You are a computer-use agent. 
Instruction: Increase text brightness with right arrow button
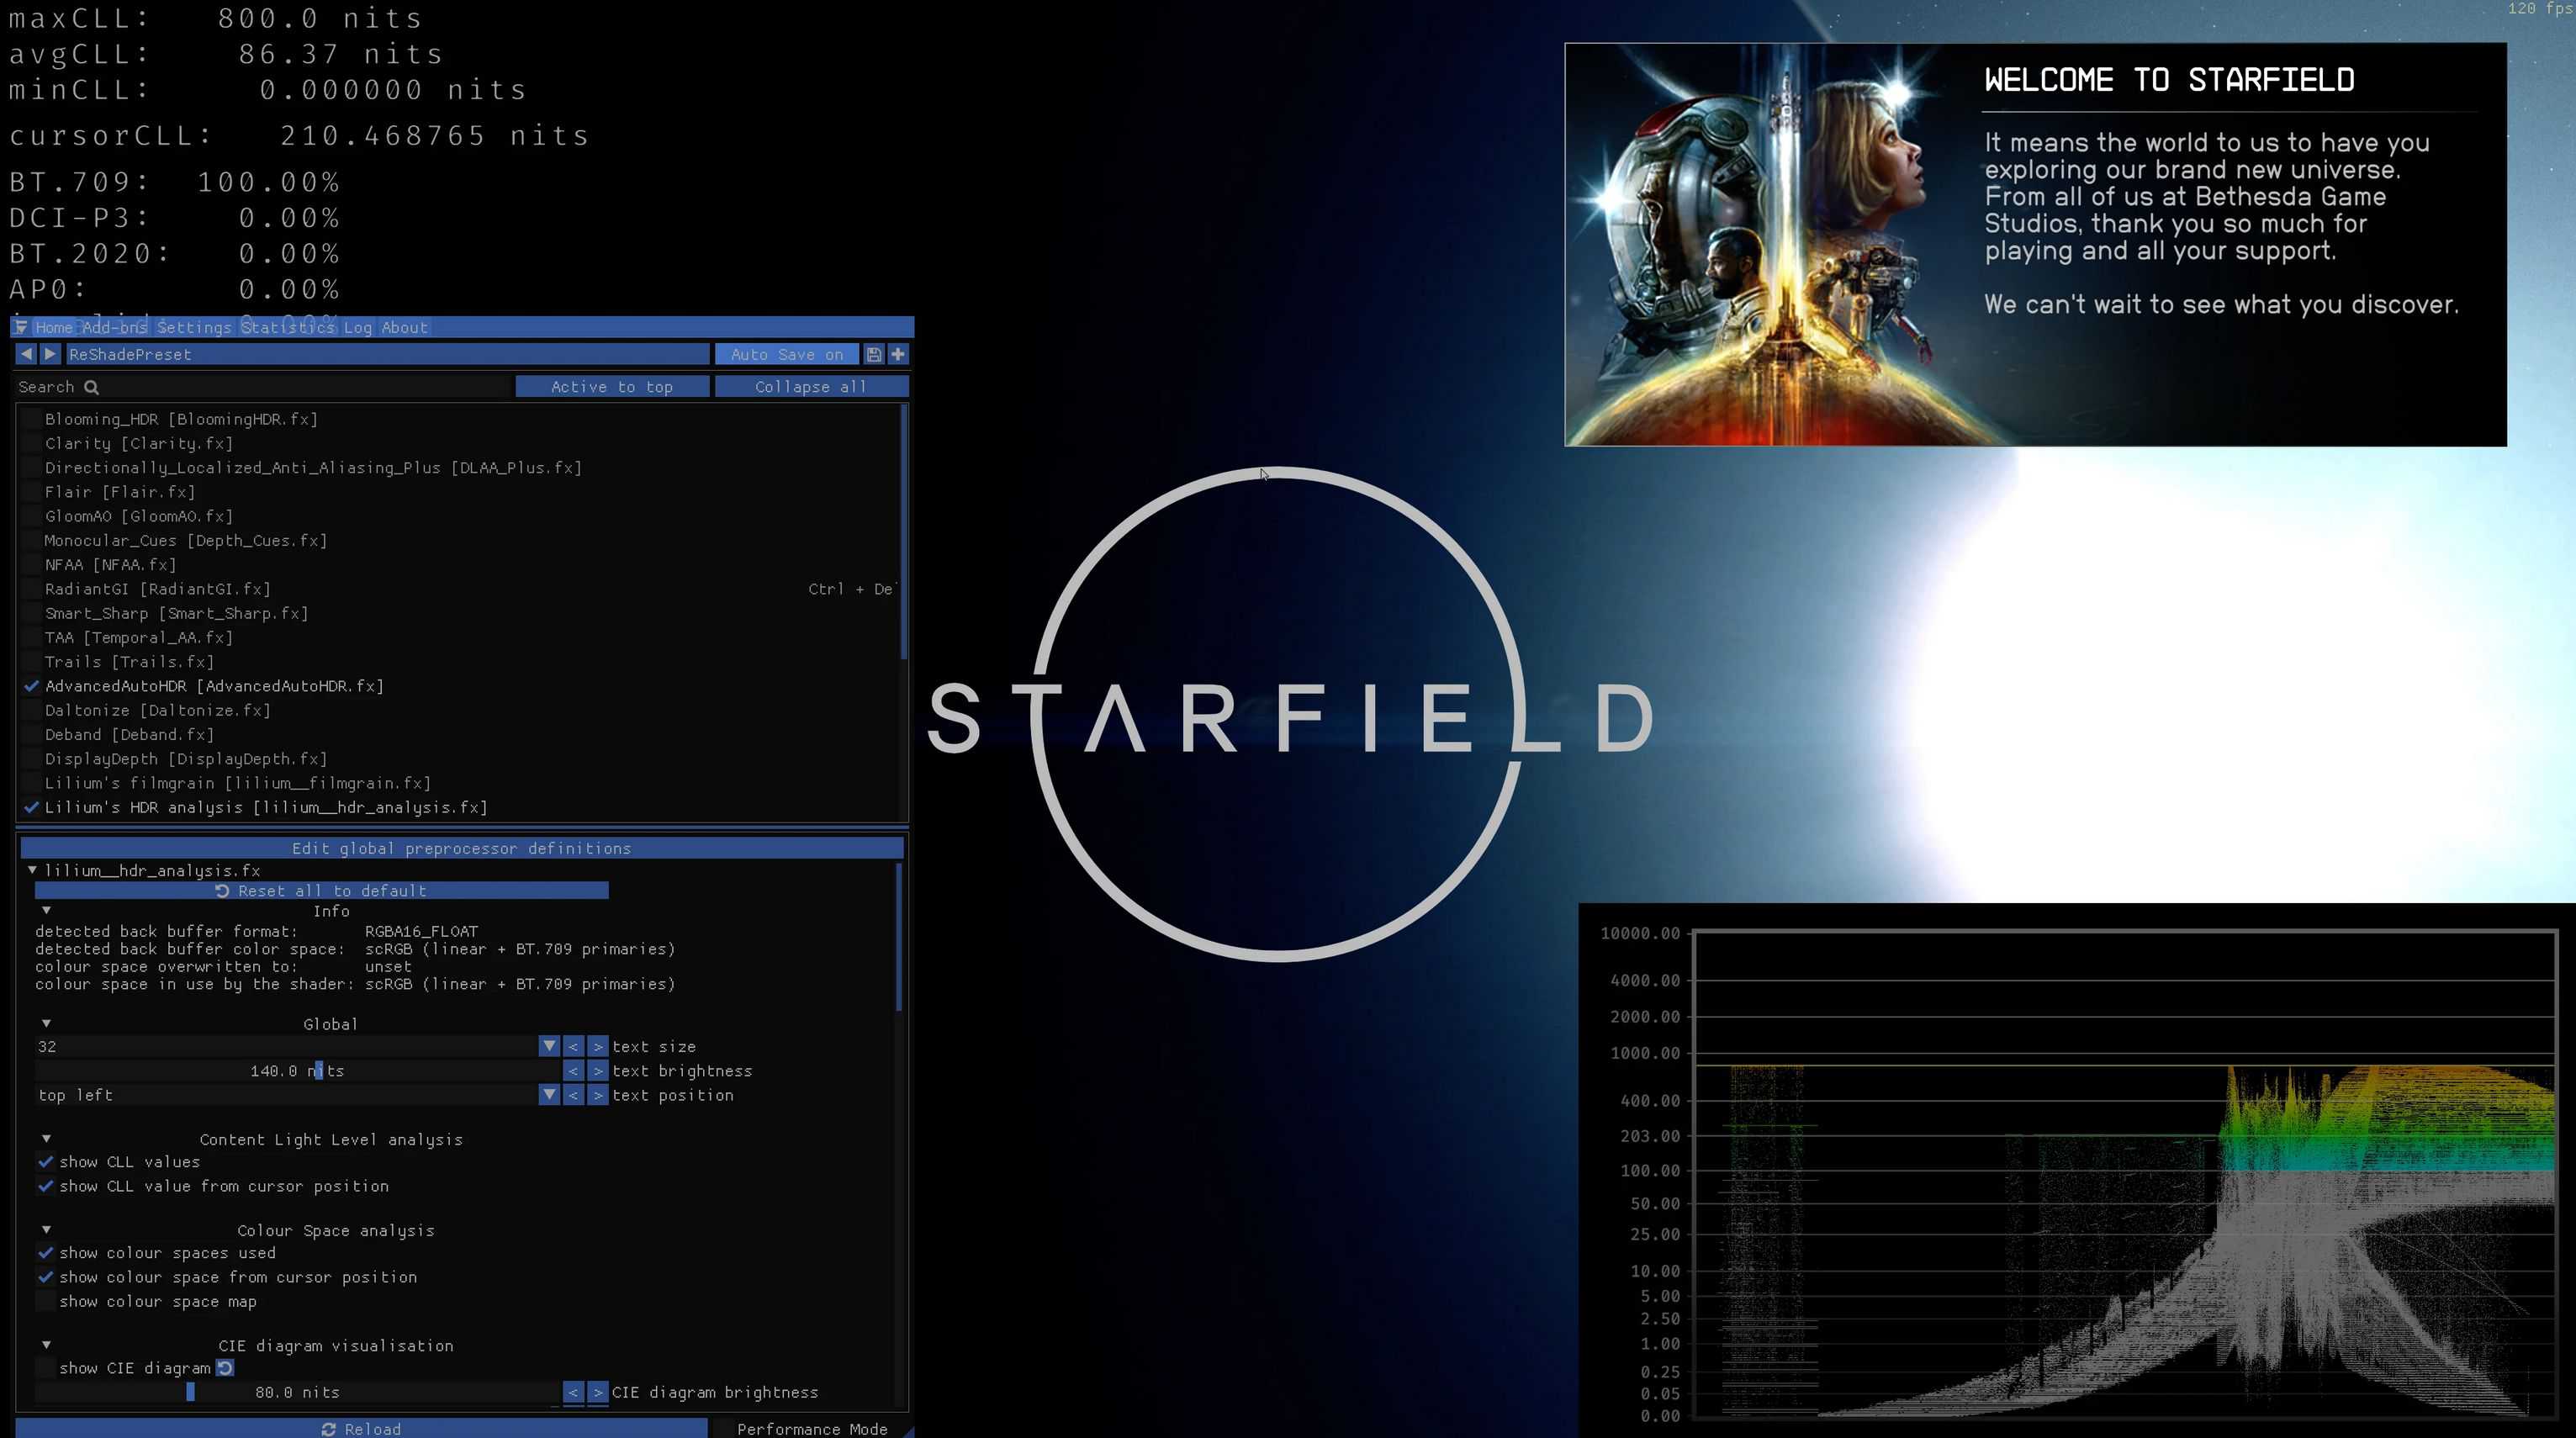(598, 1071)
